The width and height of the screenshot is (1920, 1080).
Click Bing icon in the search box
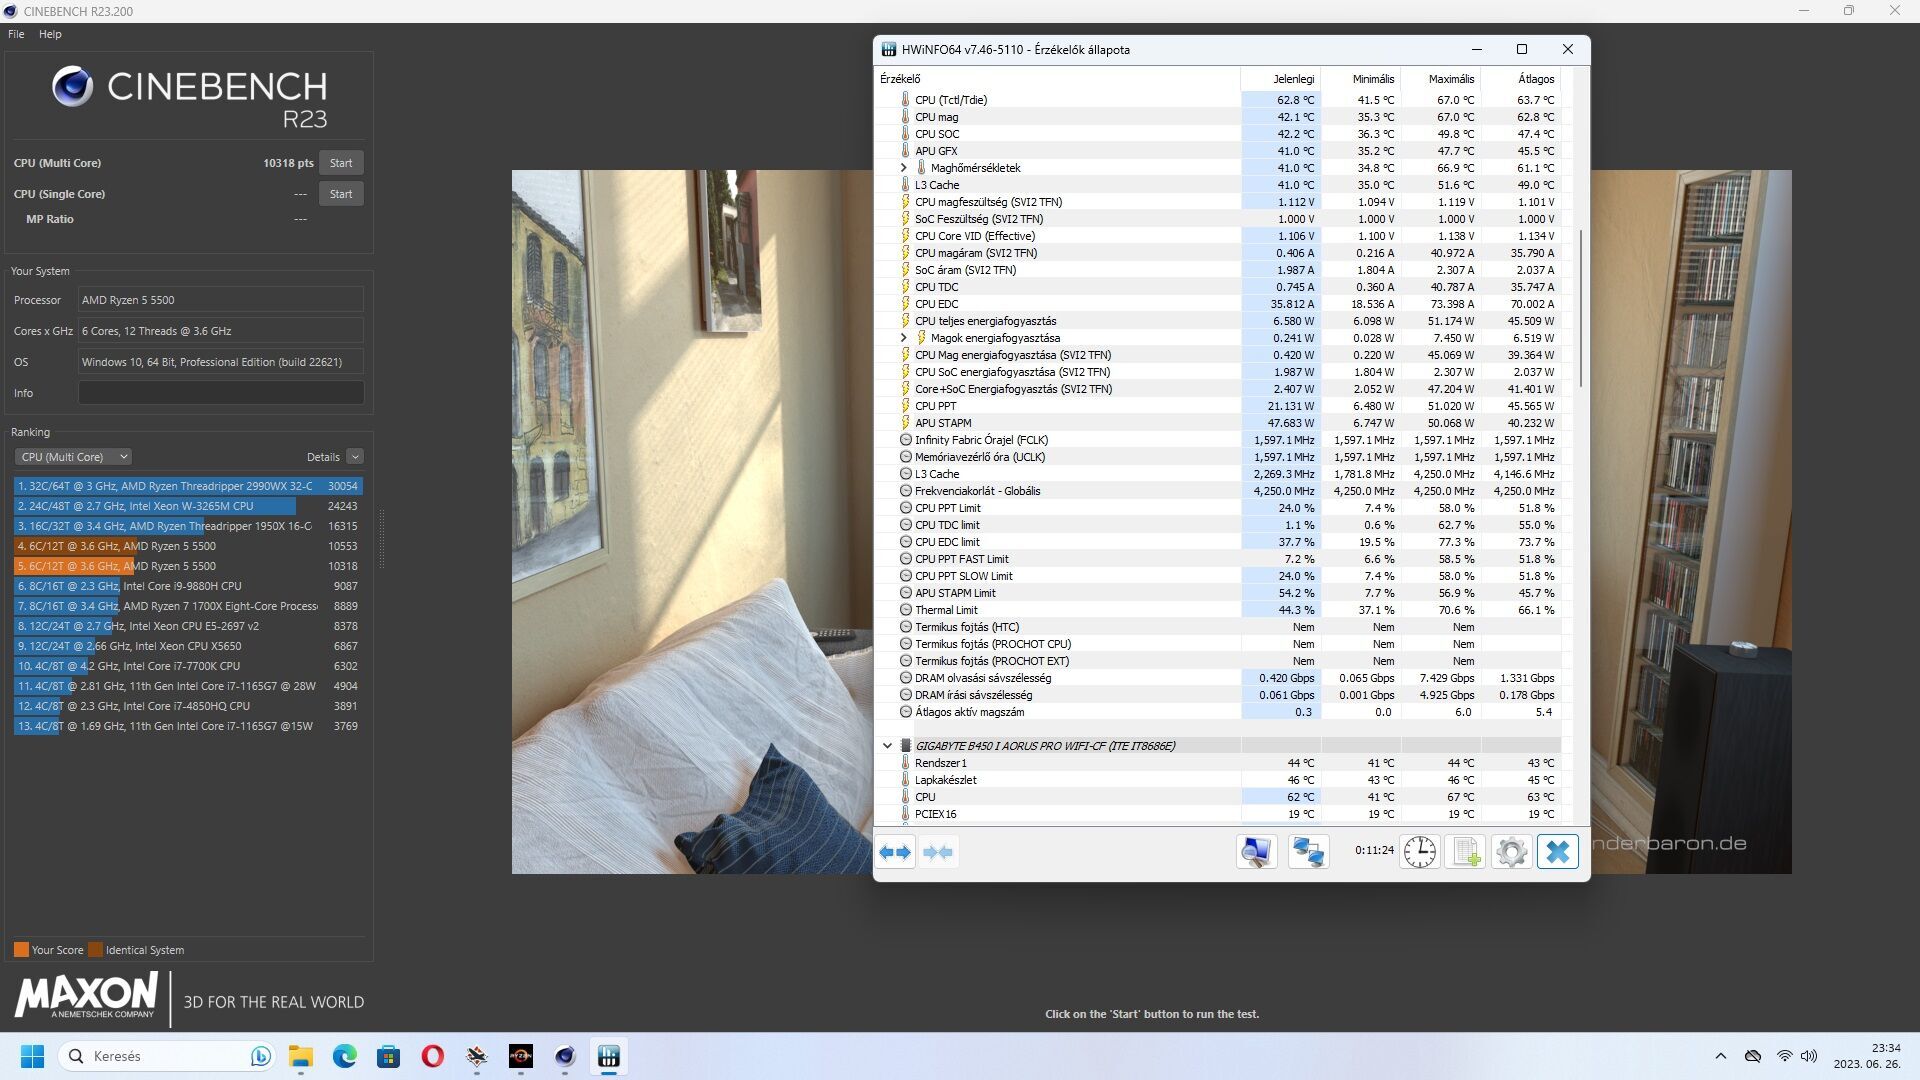(260, 1056)
